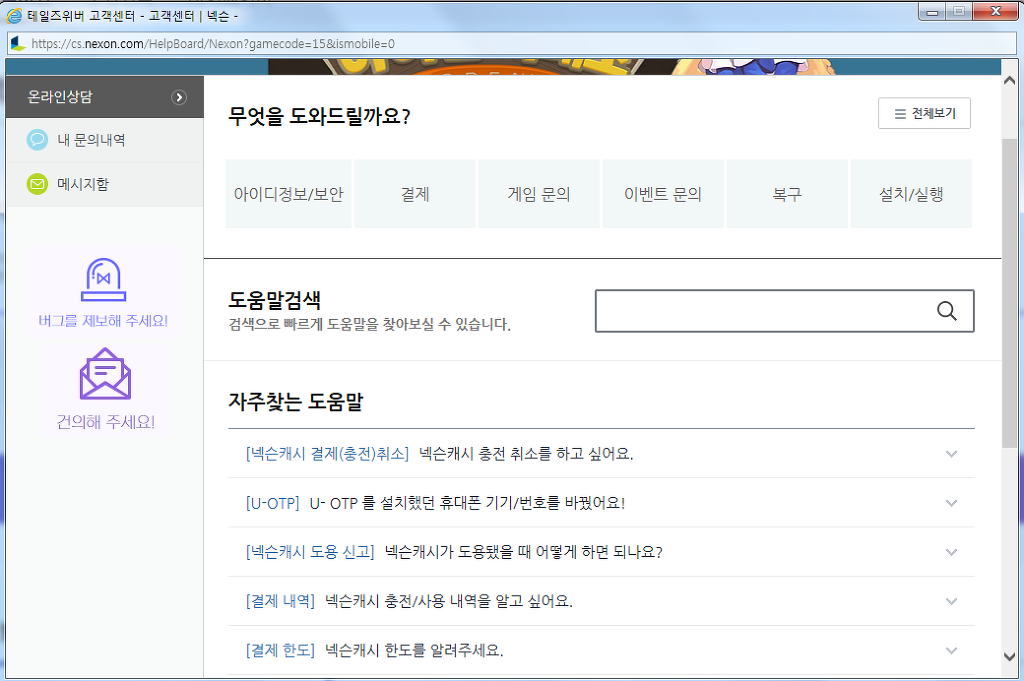Click the top banner image

[503, 67]
